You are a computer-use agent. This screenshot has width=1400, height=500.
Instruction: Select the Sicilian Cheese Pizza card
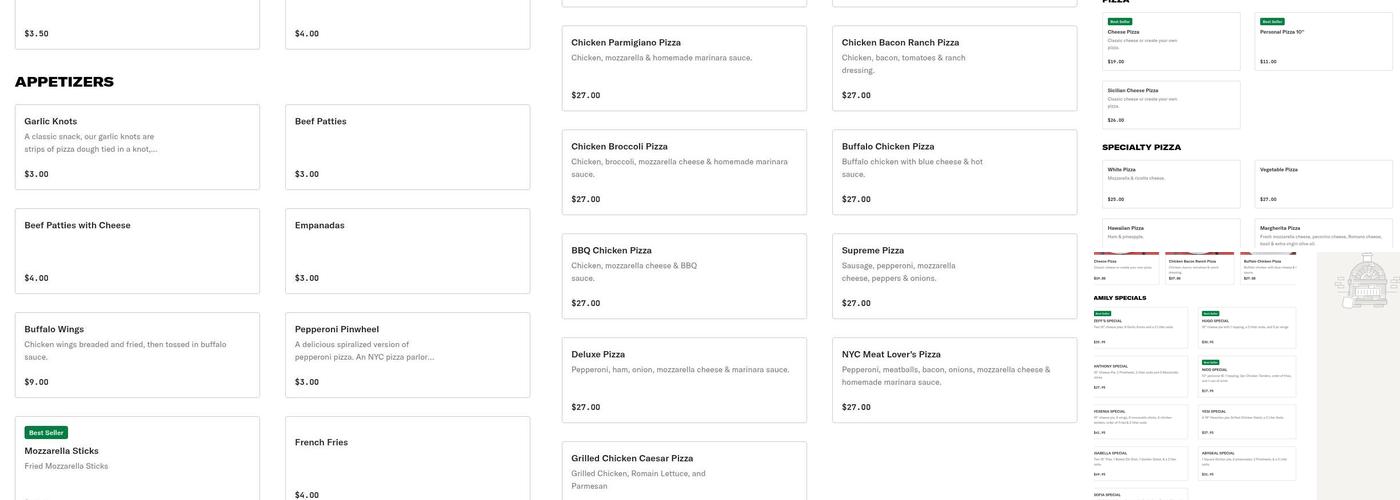tap(1171, 105)
